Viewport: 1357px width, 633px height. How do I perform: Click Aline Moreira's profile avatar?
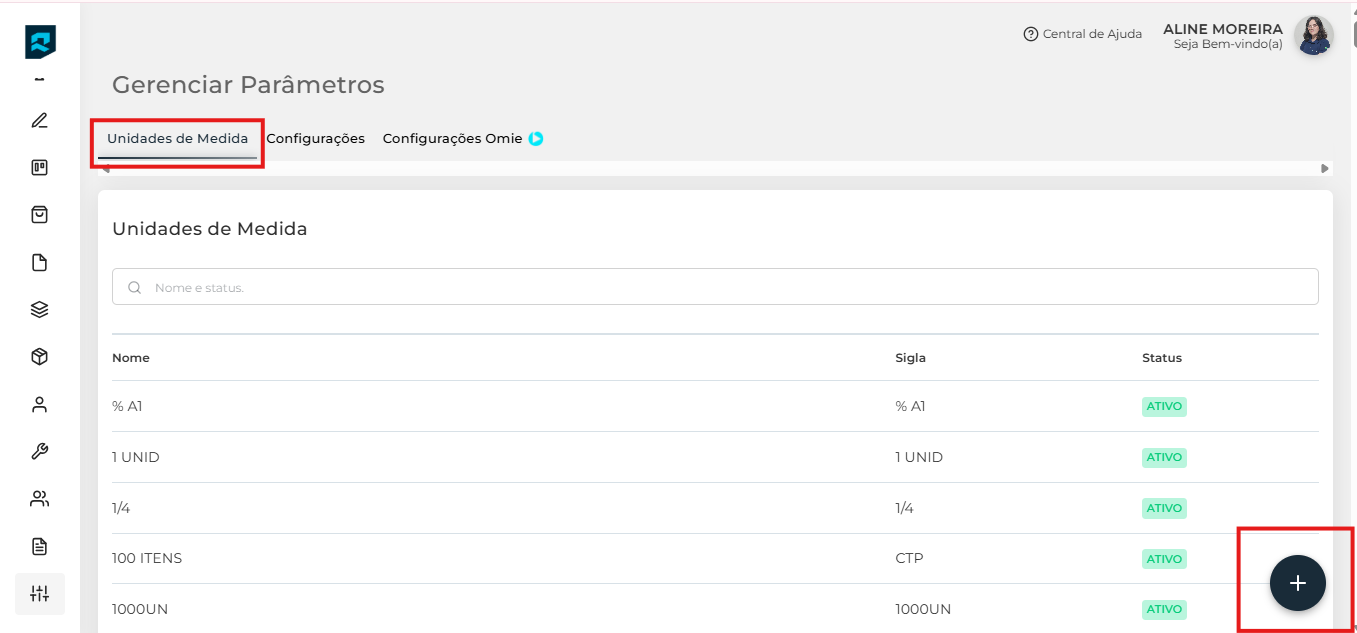tap(1313, 36)
